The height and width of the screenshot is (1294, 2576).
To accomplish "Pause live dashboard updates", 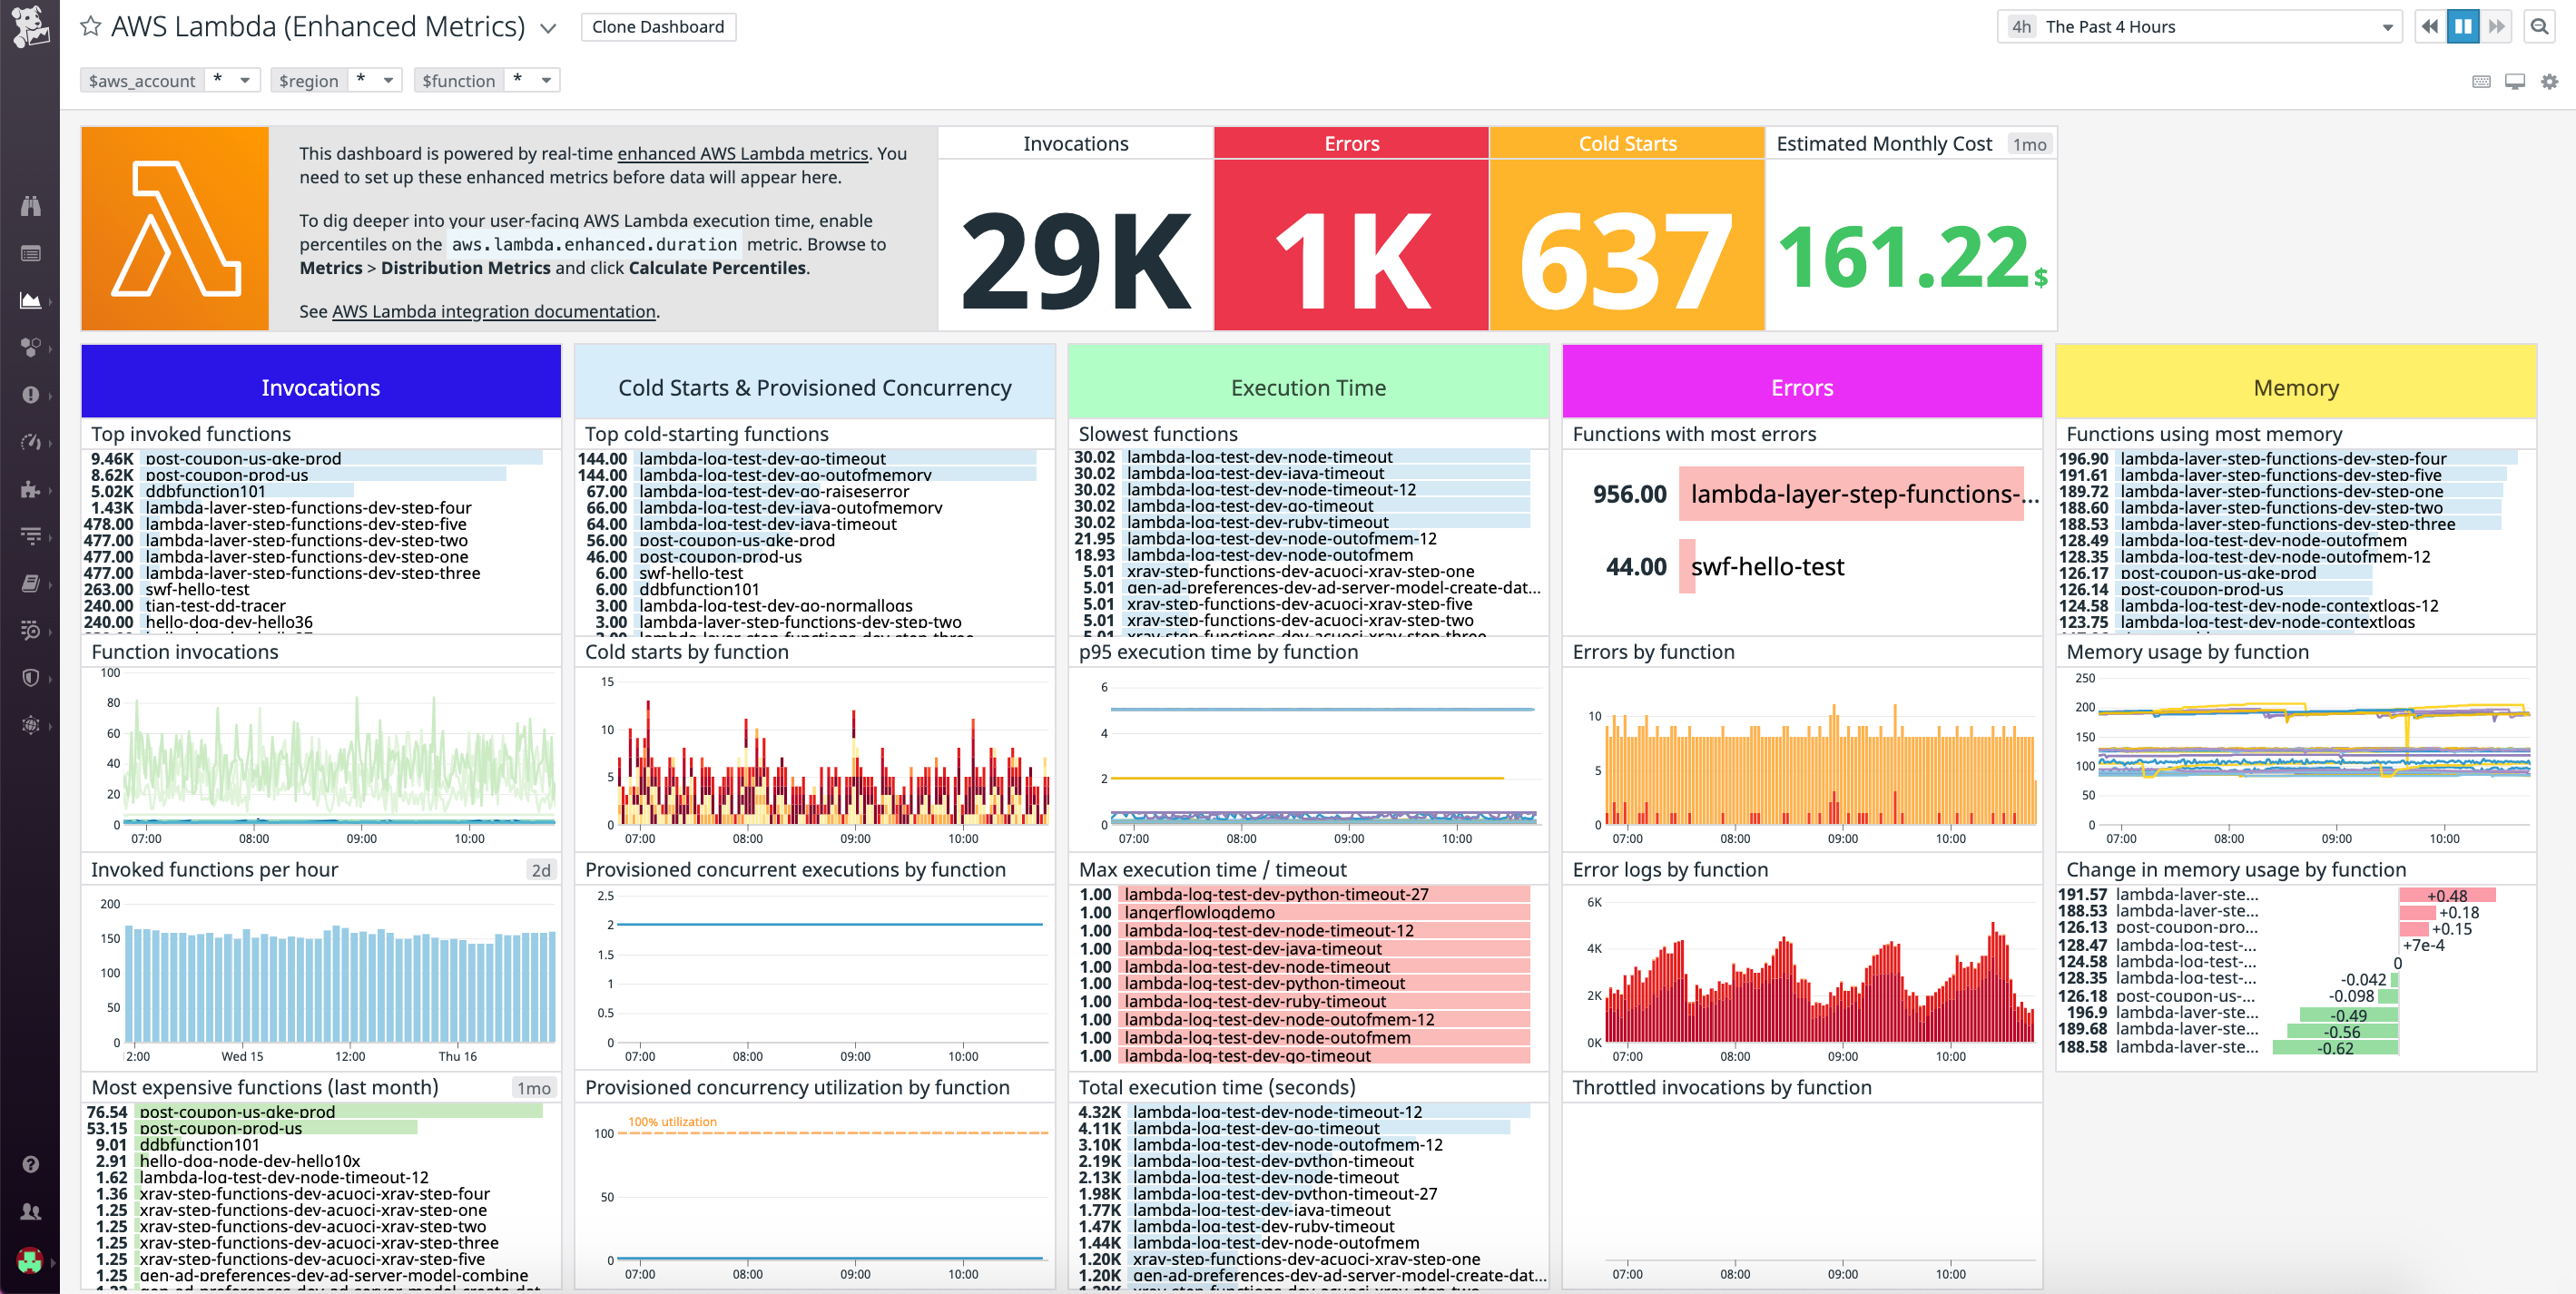I will tap(2463, 27).
